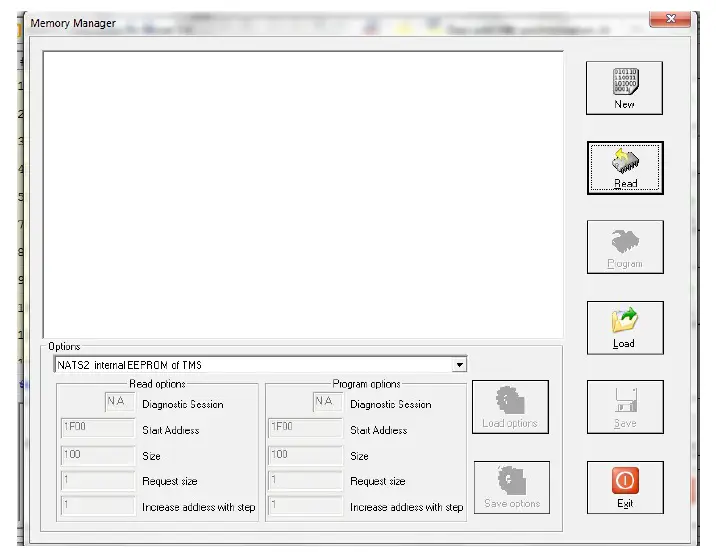Click the Save options gear button
This screenshot has width=716, height=555.
(511, 487)
